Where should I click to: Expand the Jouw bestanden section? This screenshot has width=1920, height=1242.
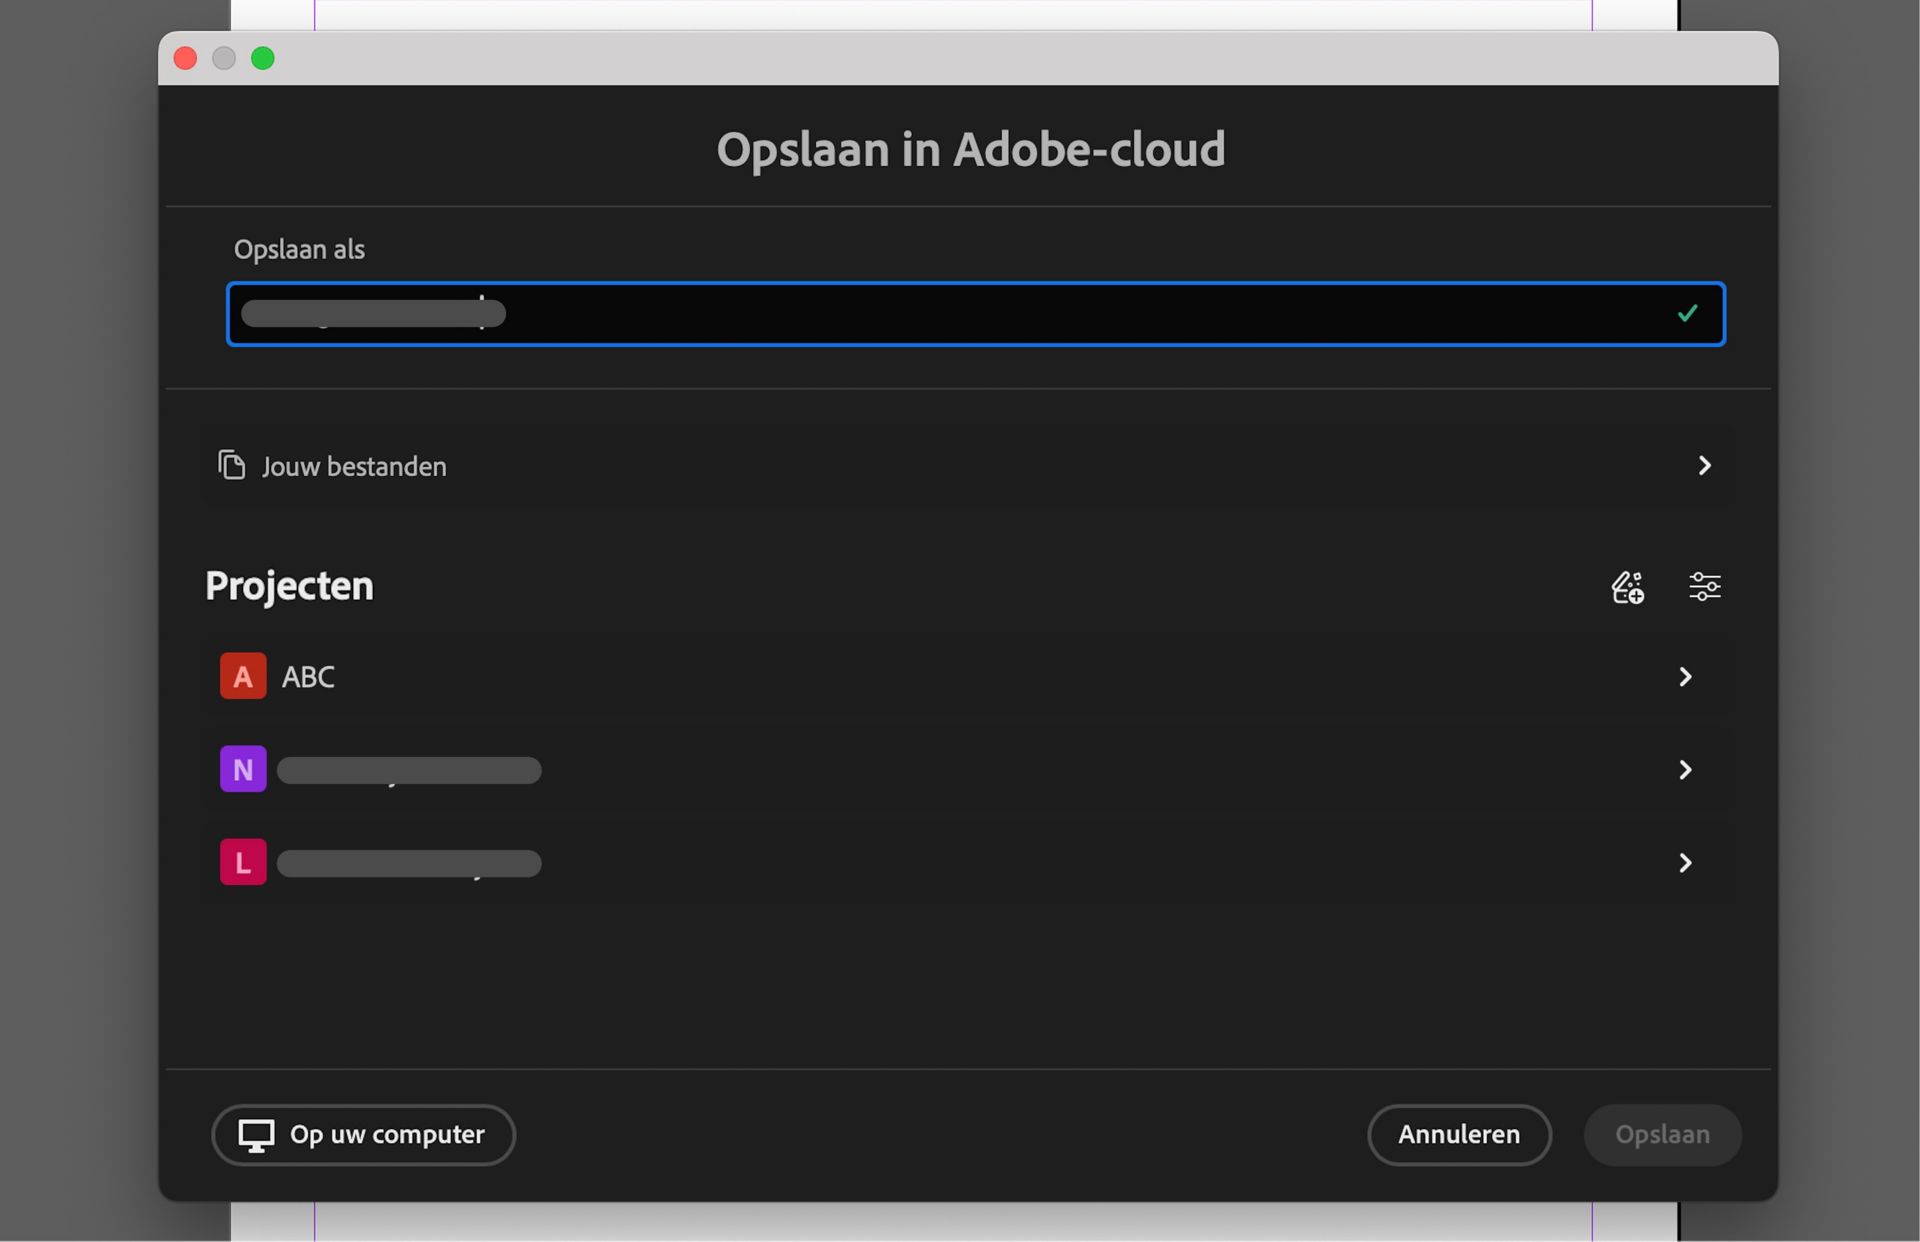coord(1705,465)
